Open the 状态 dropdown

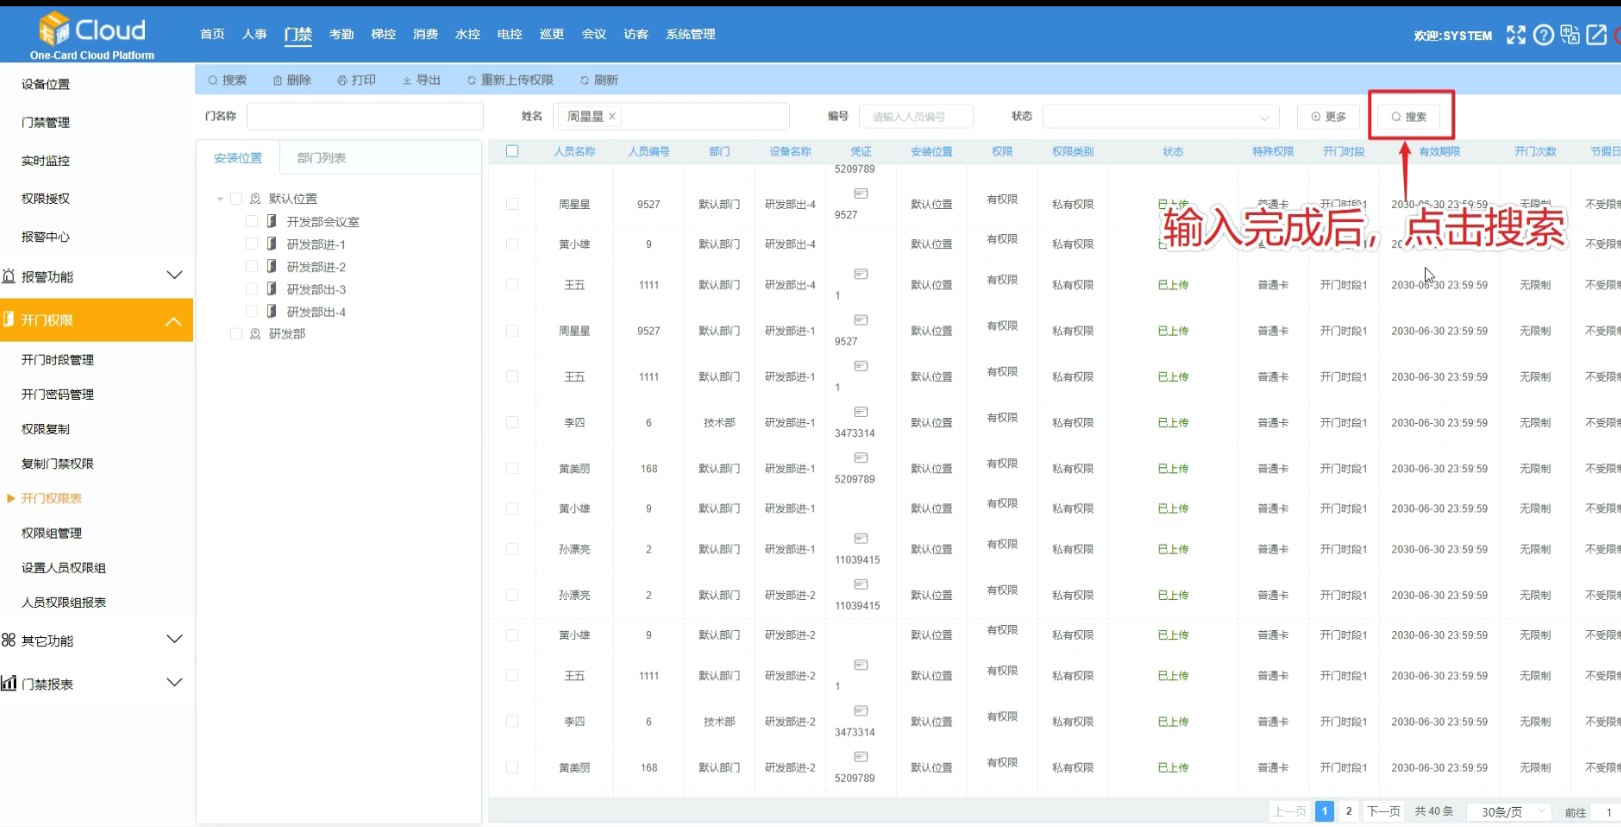coord(1161,117)
